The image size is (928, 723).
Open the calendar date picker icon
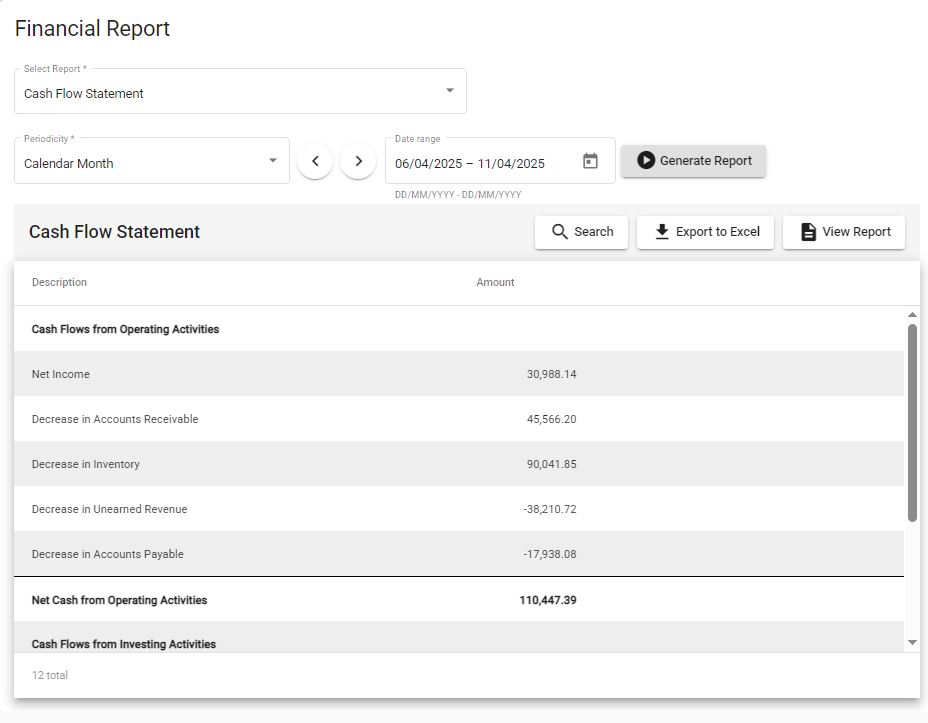590,161
